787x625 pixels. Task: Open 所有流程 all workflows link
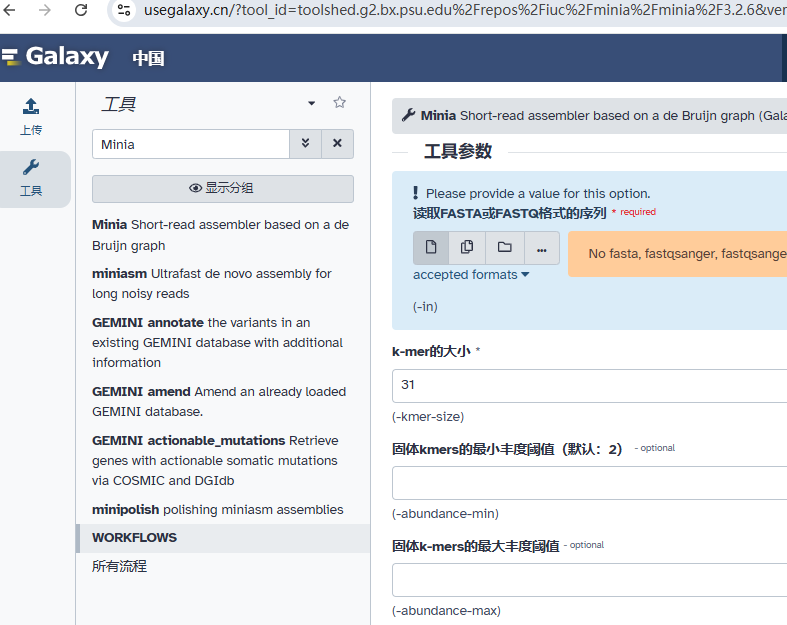119,566
